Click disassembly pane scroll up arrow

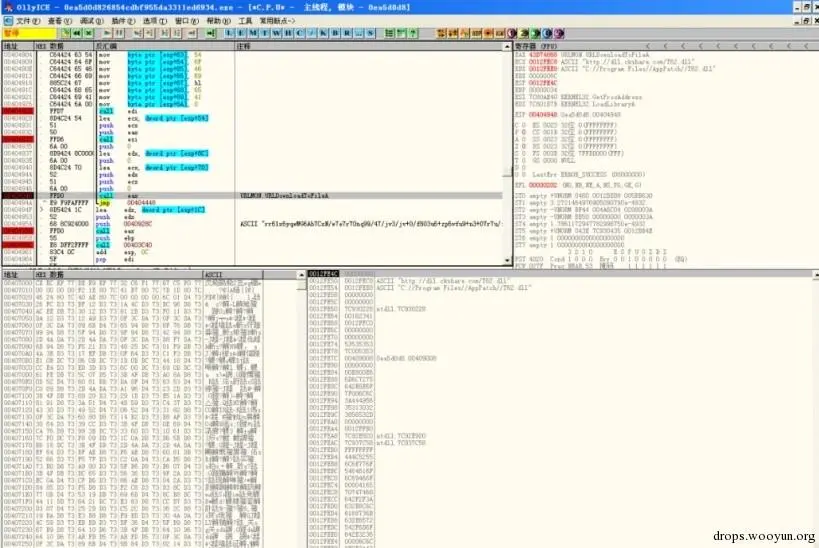[x=507, y=47]
